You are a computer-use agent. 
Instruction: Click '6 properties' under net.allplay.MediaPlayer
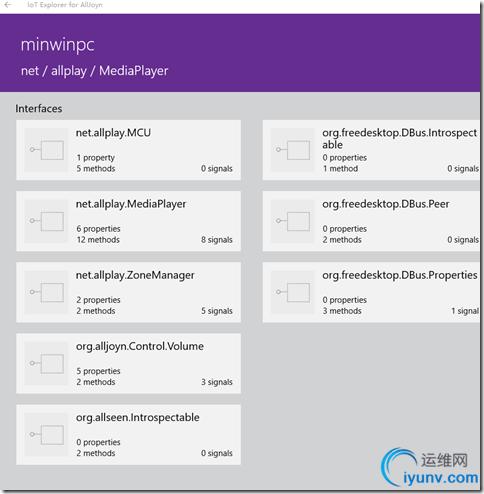tap(98, 229)
